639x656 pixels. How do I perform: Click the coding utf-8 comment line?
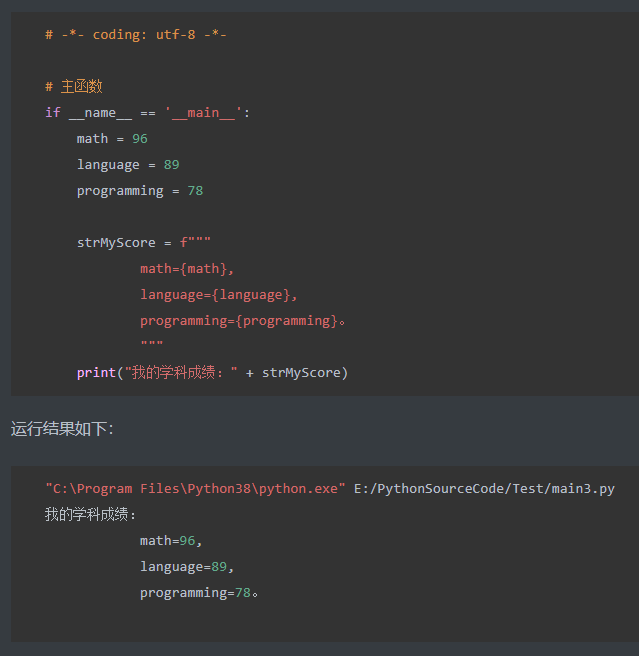tap(136, 34)
